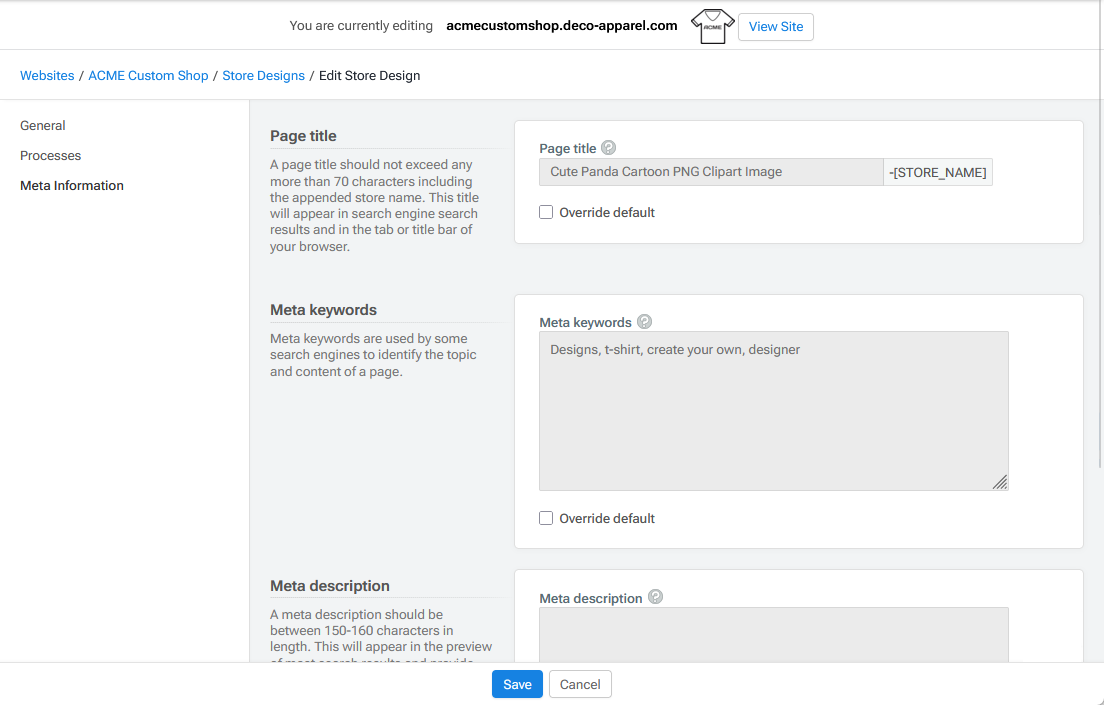1104x705 pixels.
Task: Toggle Override default under Meta keywords
Action: pos(546,518)
